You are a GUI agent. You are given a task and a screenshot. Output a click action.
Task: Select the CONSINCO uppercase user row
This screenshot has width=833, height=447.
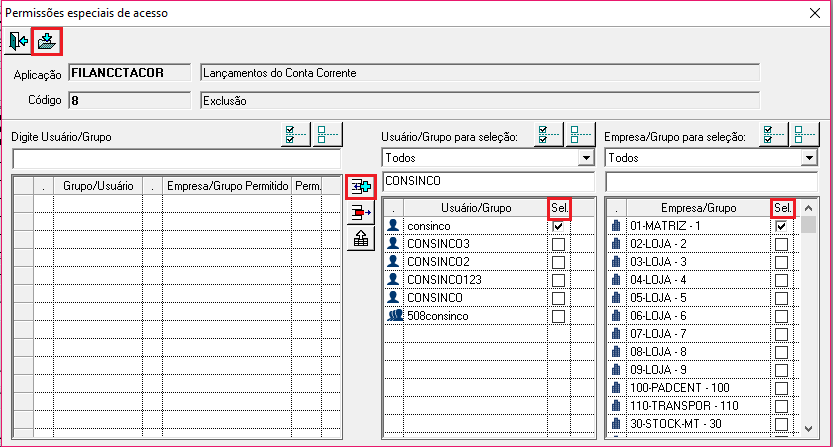(x=435, y=298)
